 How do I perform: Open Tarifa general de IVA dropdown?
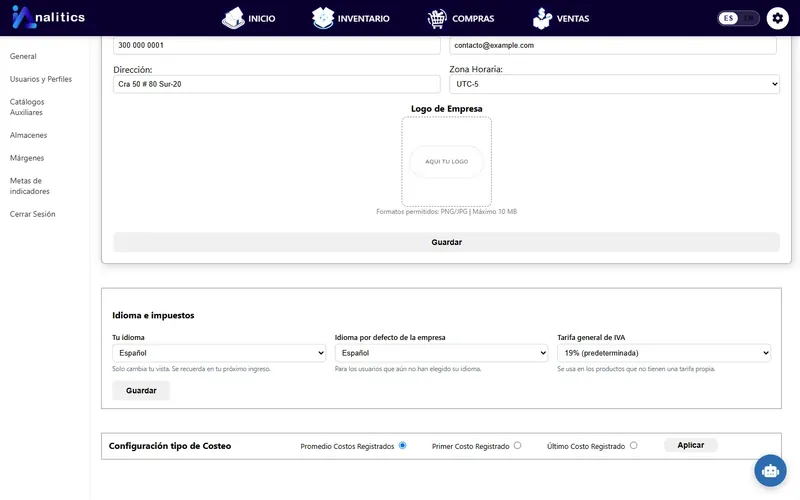pos(664,353)
